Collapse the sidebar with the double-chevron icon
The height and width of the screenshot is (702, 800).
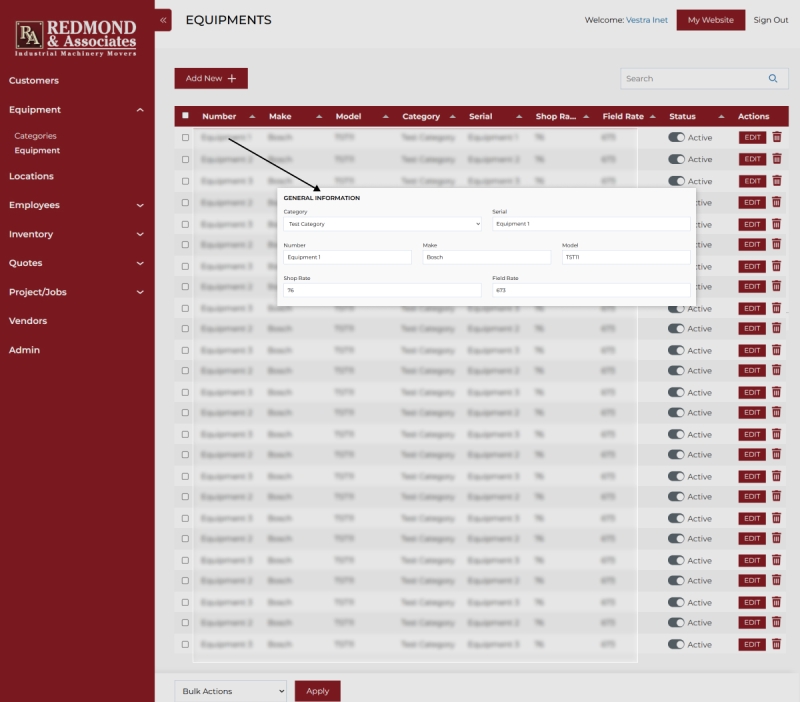pyautogui.click(x=163, y=20)
